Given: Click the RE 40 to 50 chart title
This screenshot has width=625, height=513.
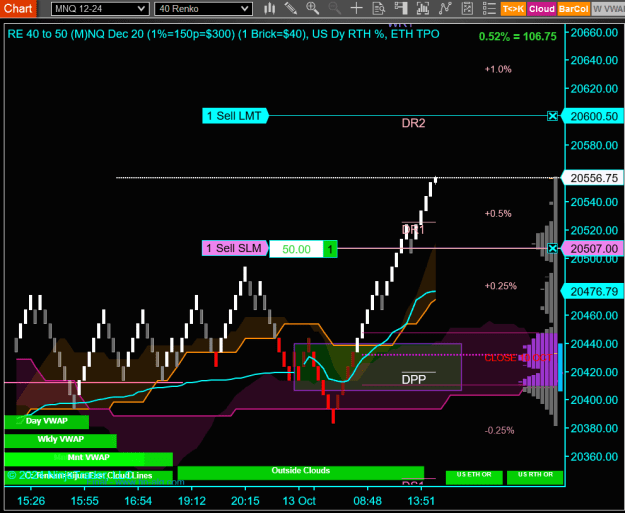Looking at the screenshot, I should pos(223,34).
